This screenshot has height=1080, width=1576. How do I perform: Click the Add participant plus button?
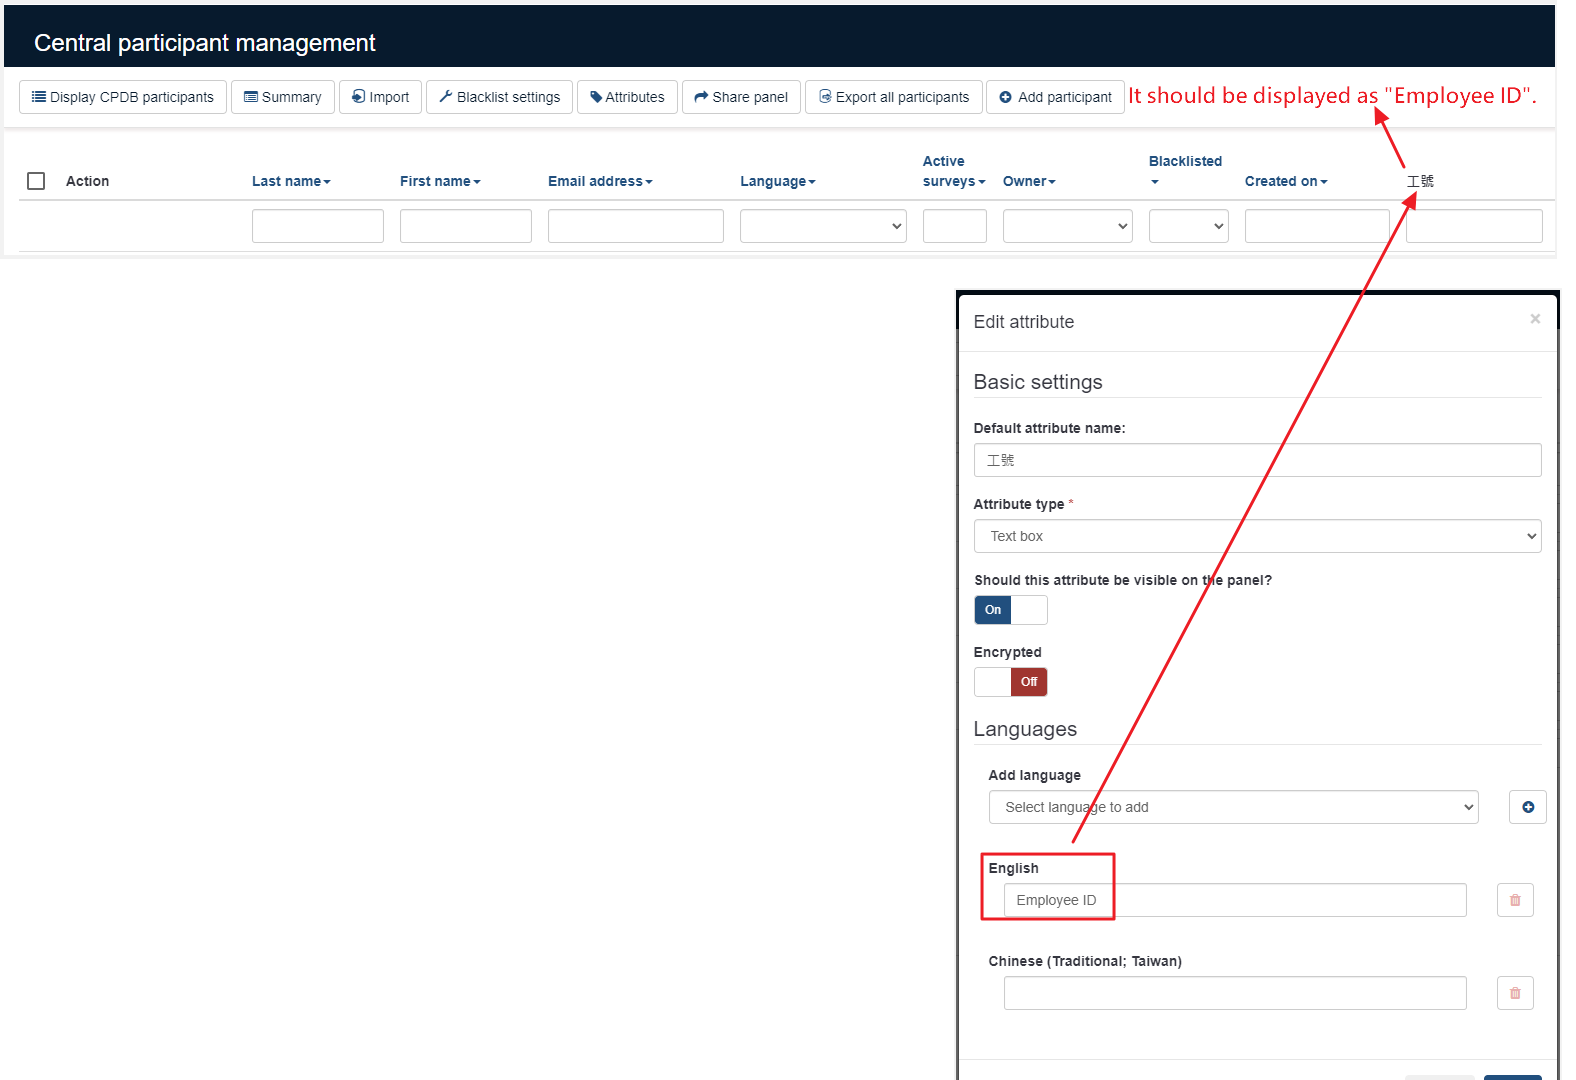(1054, 97)
